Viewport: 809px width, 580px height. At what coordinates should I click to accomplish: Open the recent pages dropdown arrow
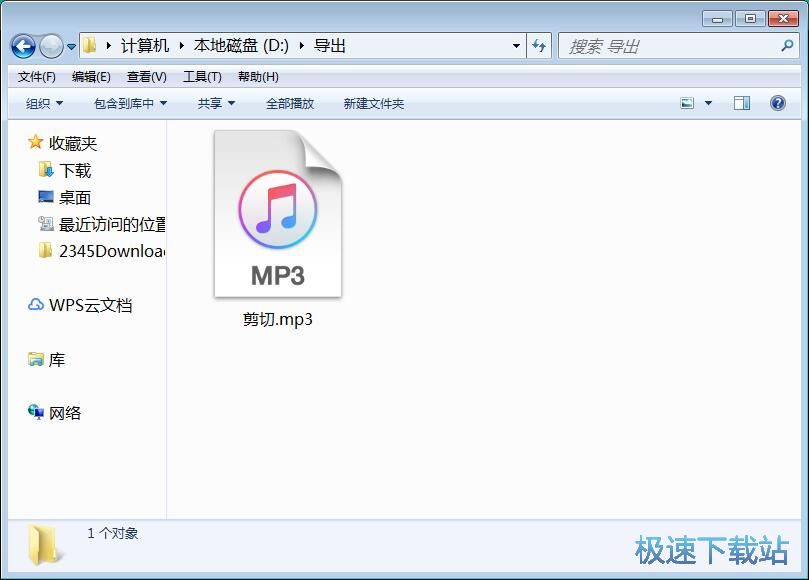click(x=71, y=47)
